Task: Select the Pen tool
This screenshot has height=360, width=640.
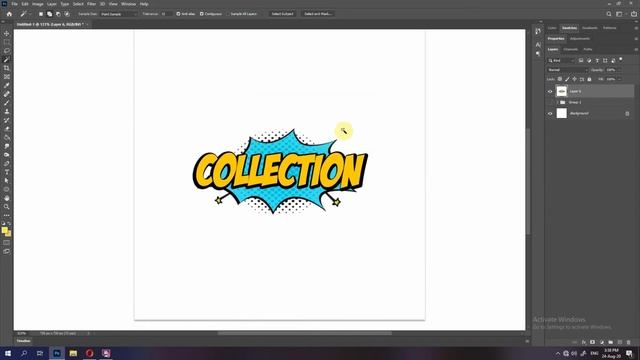Action: click(x=7, y=163)
